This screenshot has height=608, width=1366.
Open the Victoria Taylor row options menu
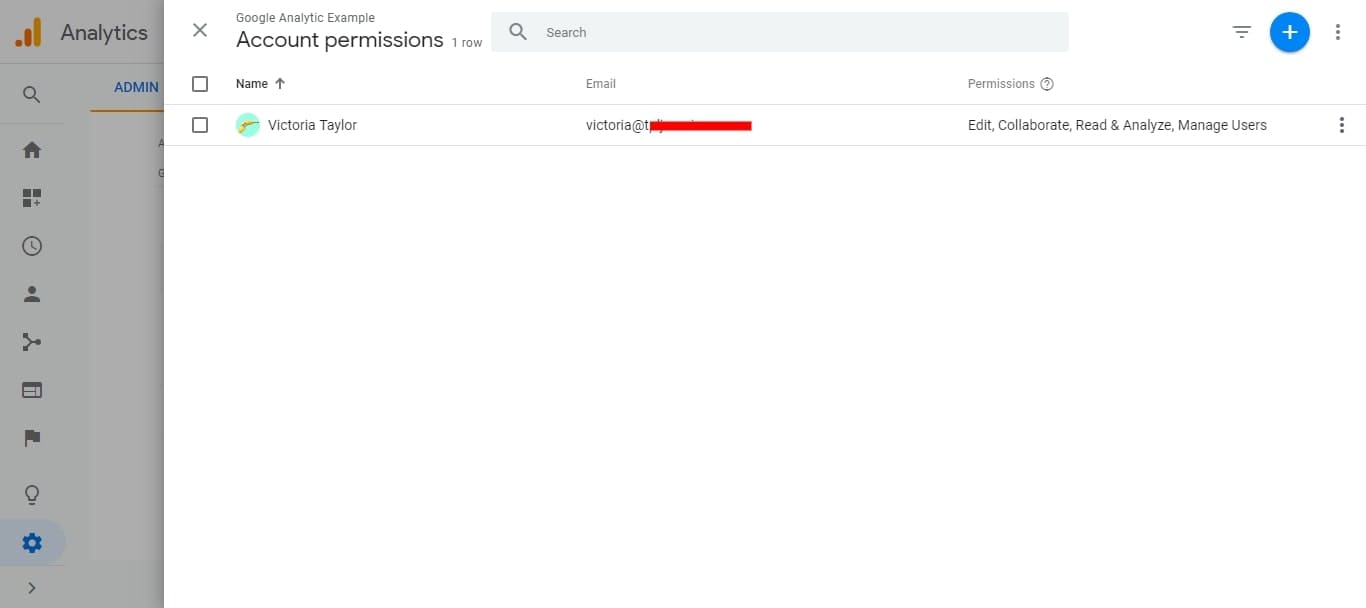coord(1342,125)
